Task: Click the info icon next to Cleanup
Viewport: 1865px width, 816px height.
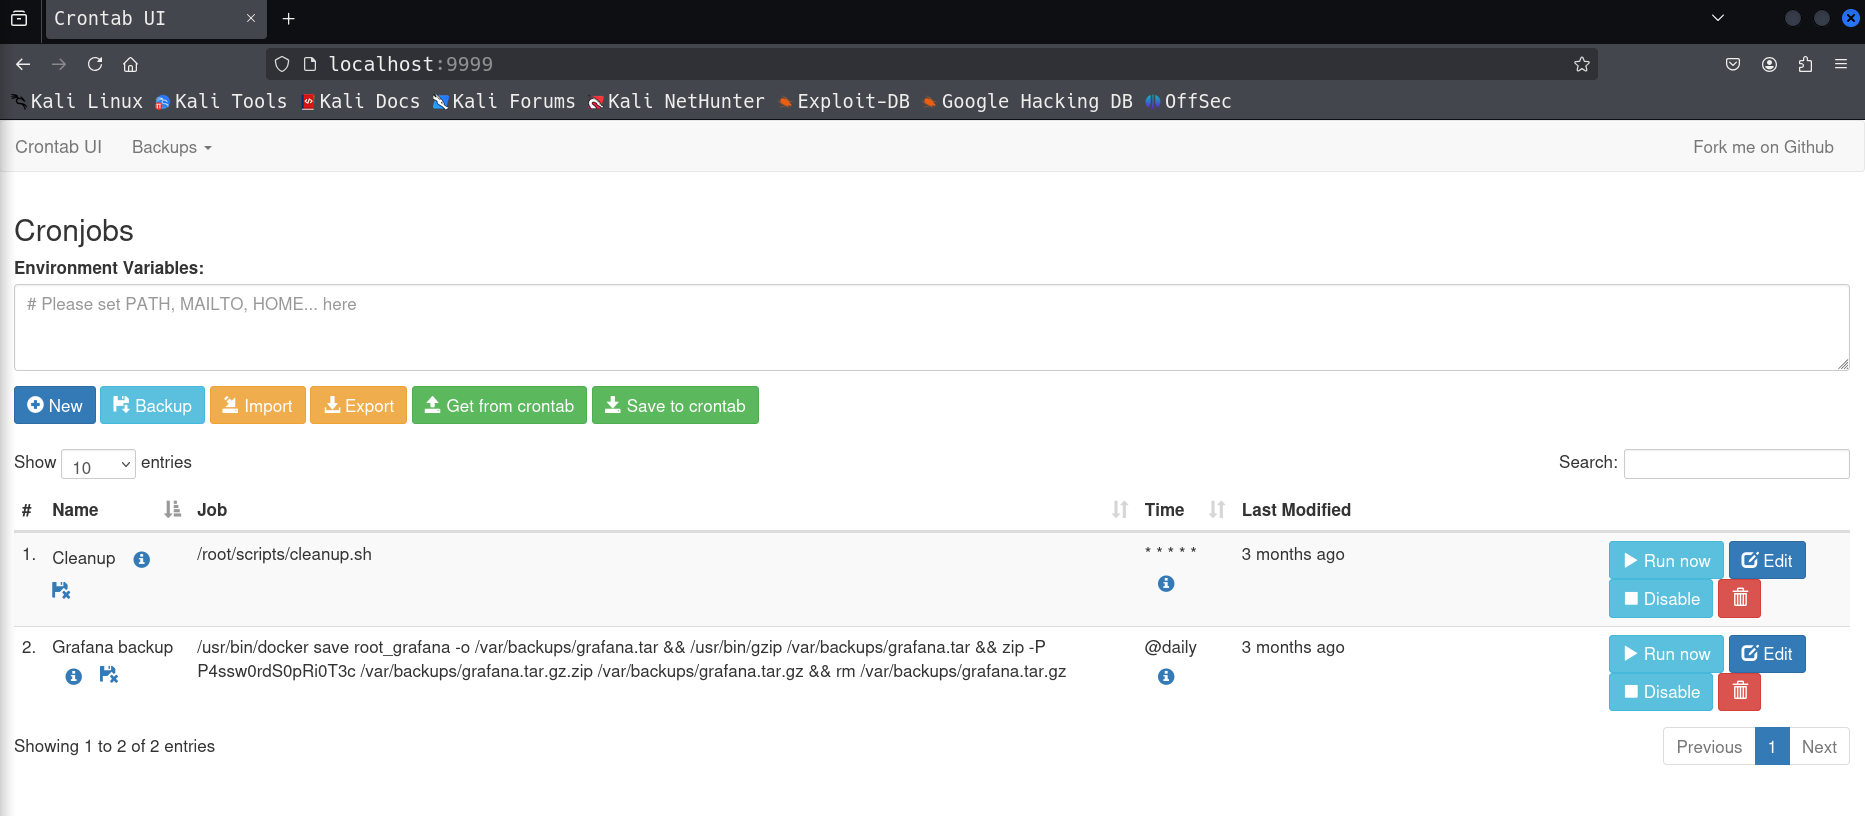Action: point(142,559)
